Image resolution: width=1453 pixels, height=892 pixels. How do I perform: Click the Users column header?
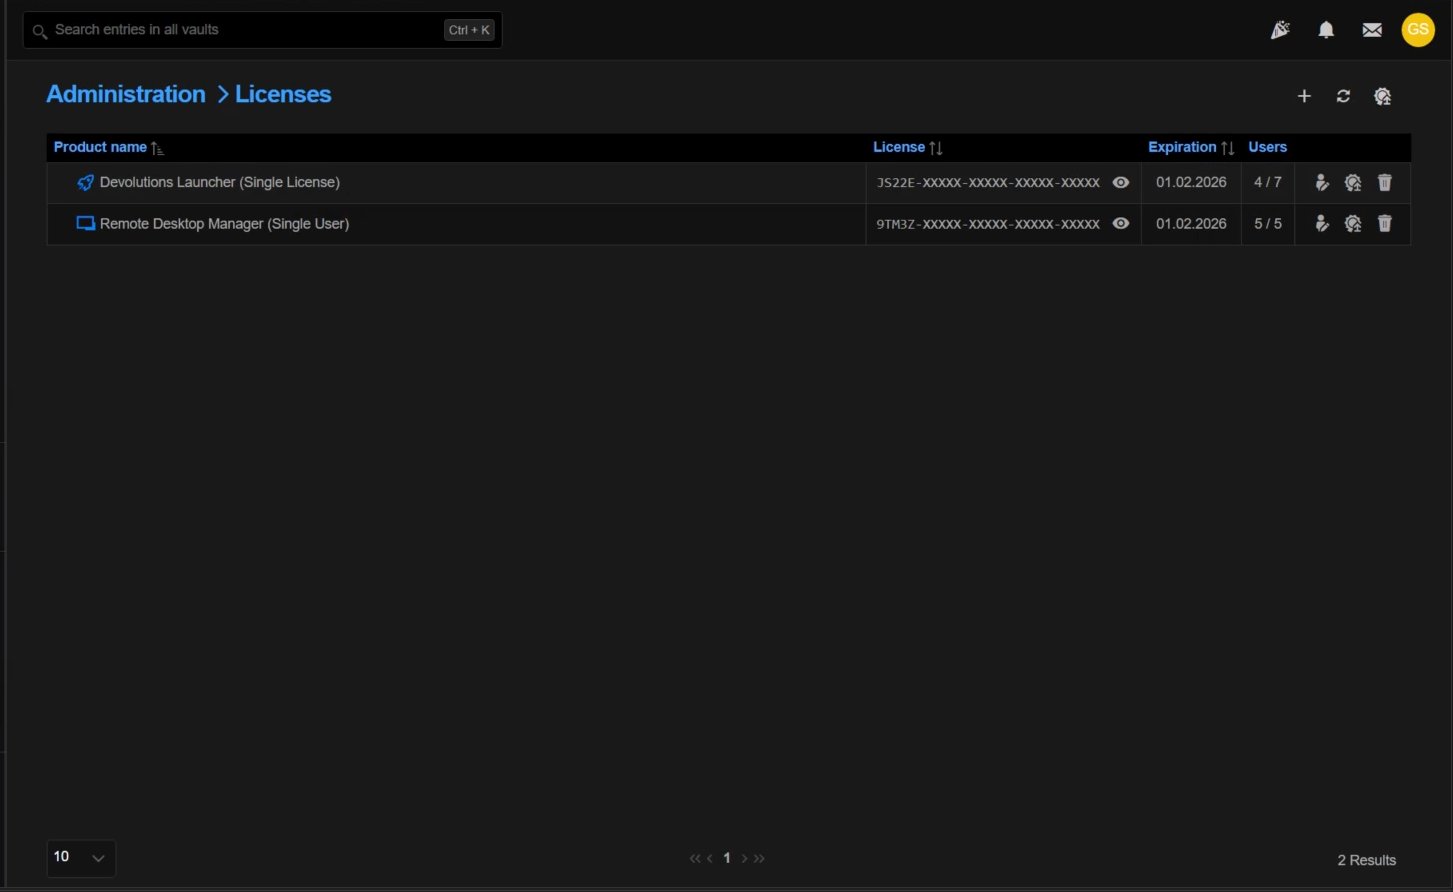[x=1267, y=147]
